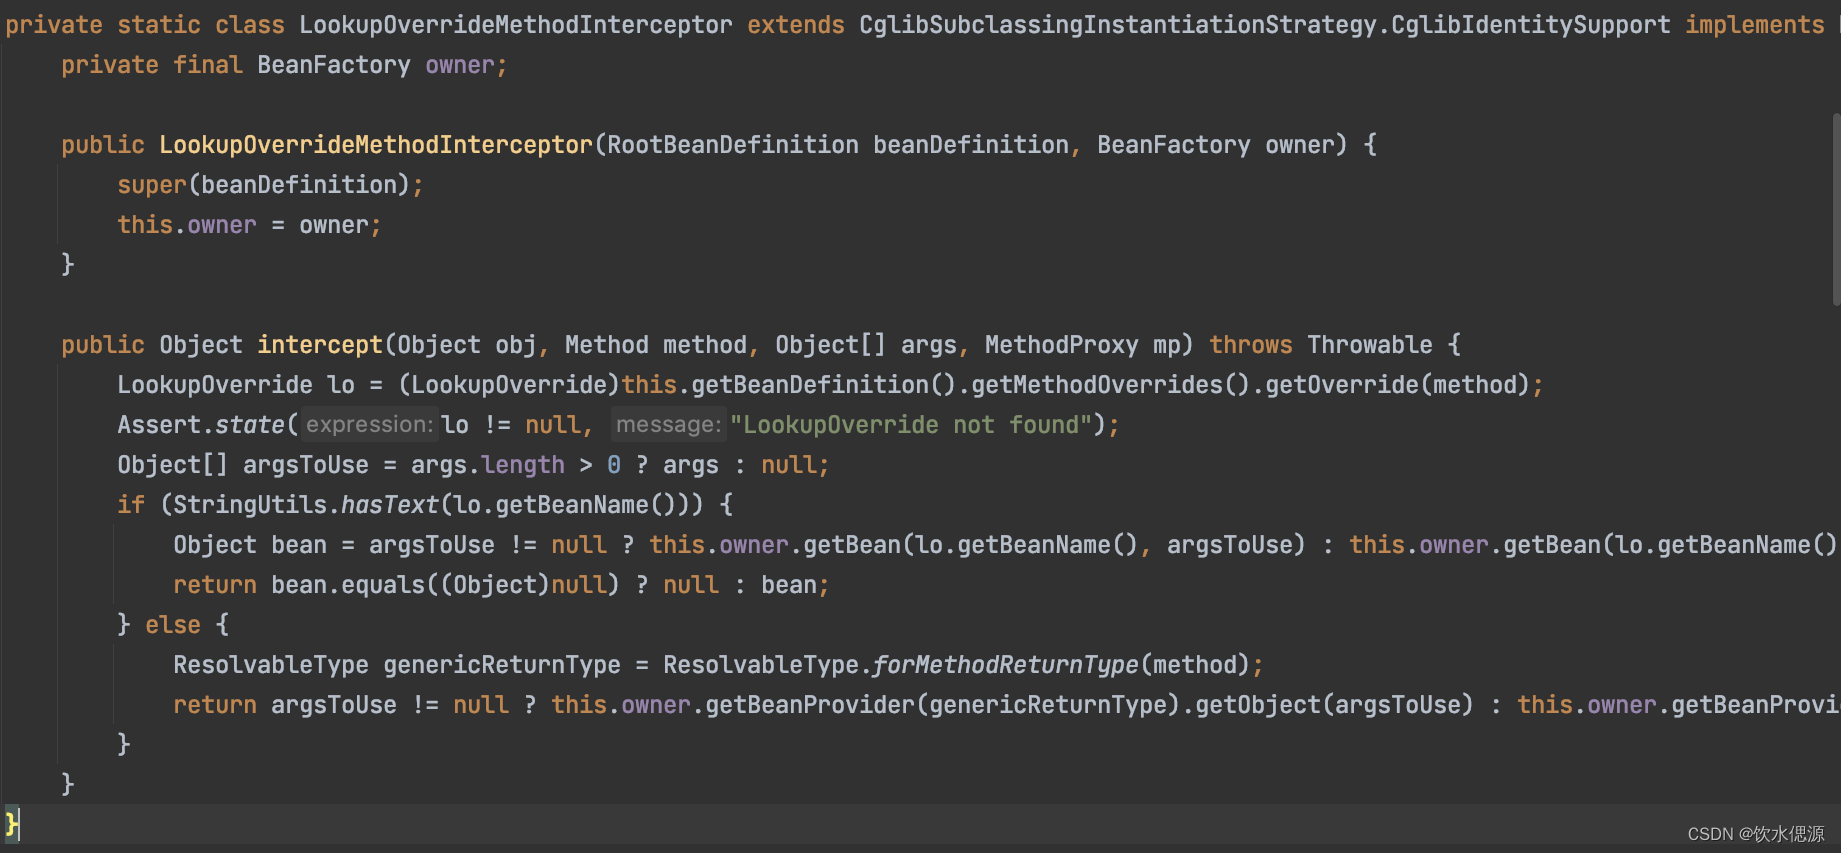Click the forMethodReturnType method call

(x=1005, y=665)
